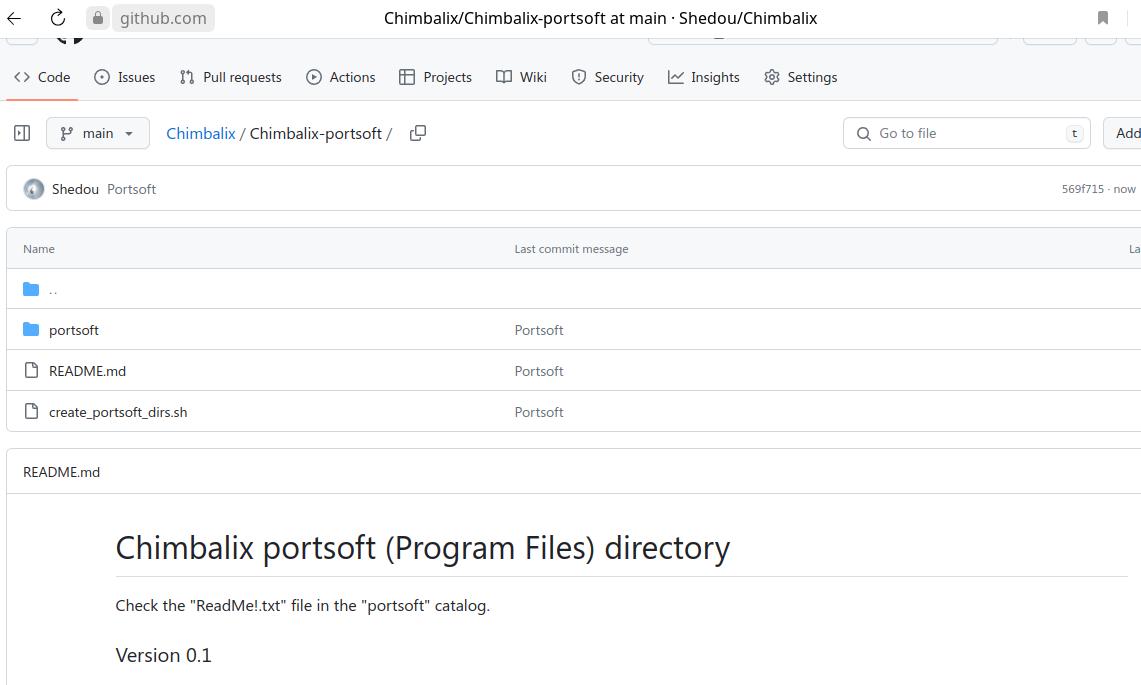Click the browser back arrow
Viewport: 1141px width, 685px height.
(14, 18)
